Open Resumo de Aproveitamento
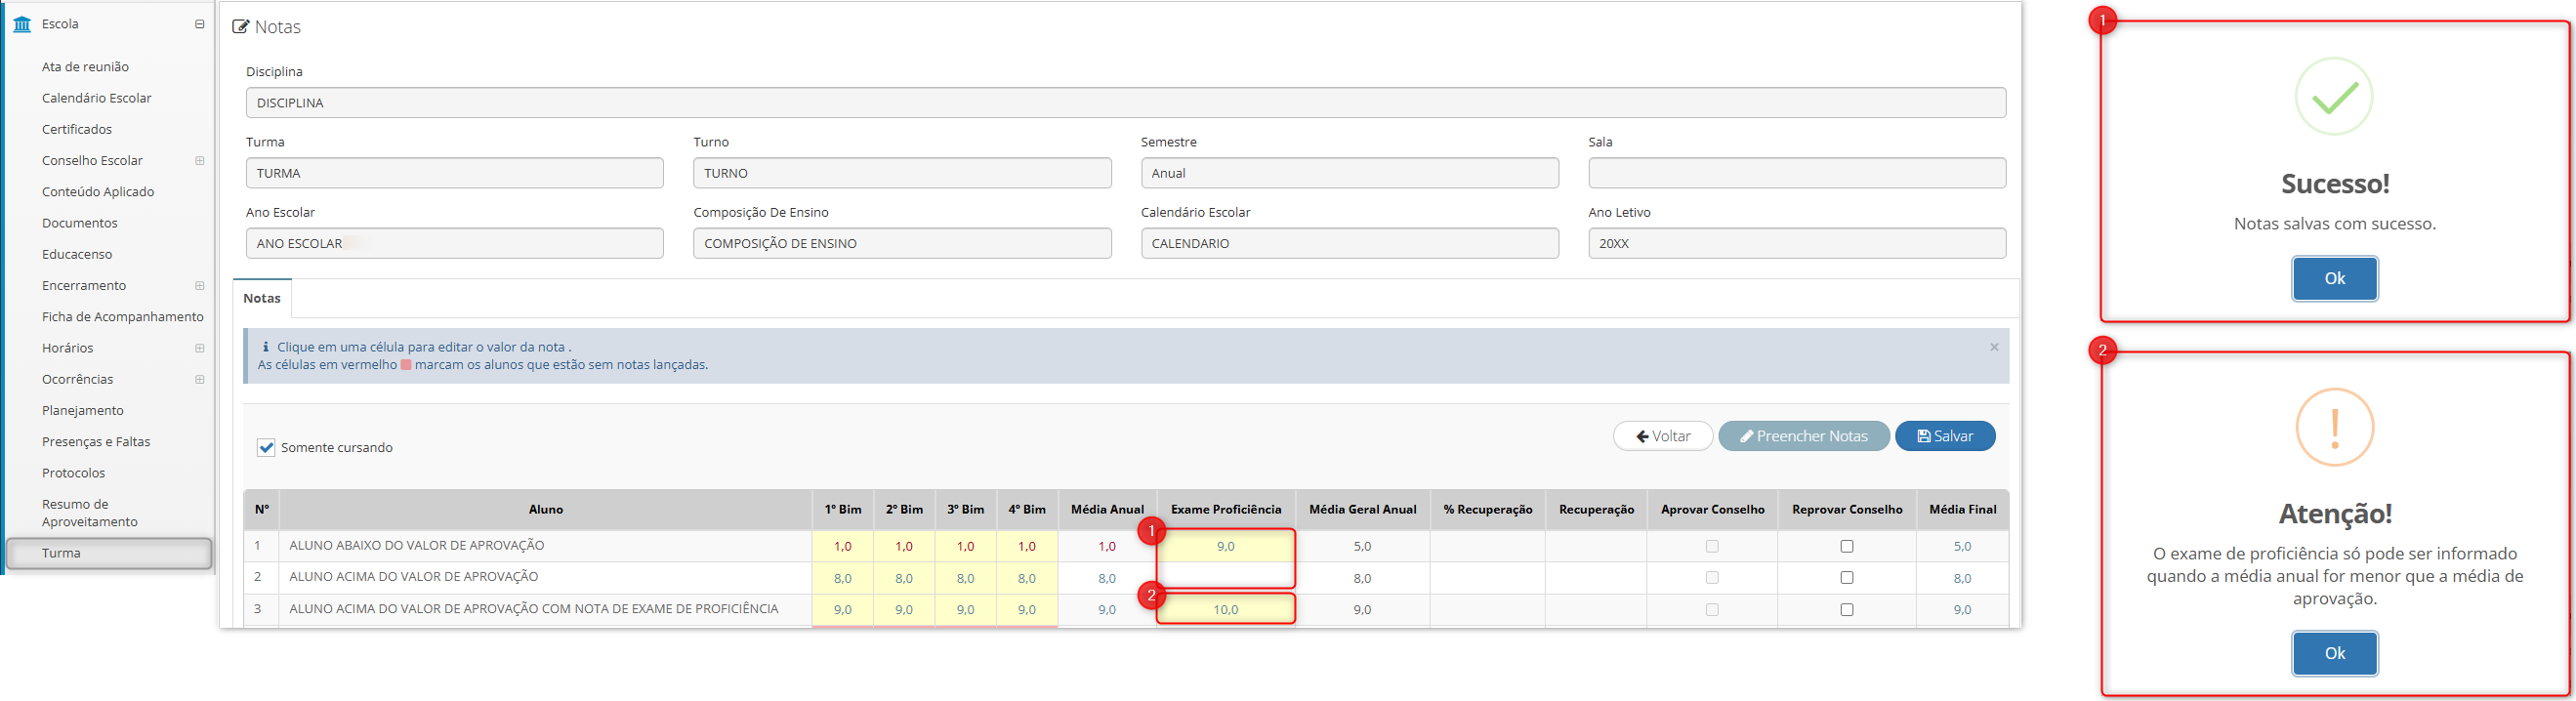 coord(90,513)
